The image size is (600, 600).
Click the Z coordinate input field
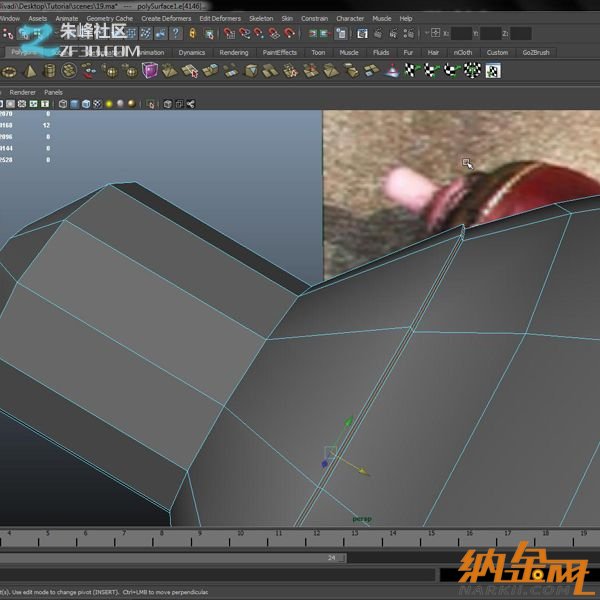(521, 34)
